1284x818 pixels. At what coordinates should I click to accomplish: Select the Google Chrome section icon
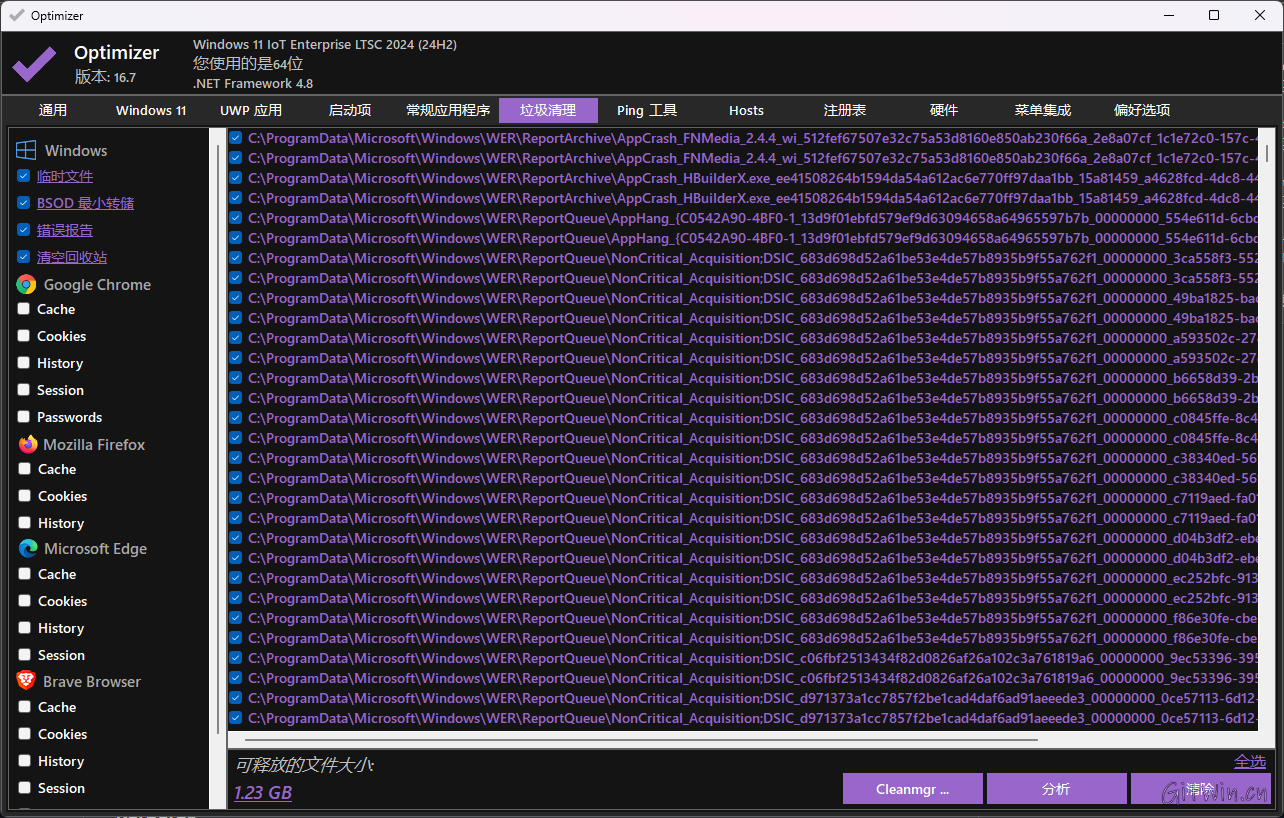point(25,284)
